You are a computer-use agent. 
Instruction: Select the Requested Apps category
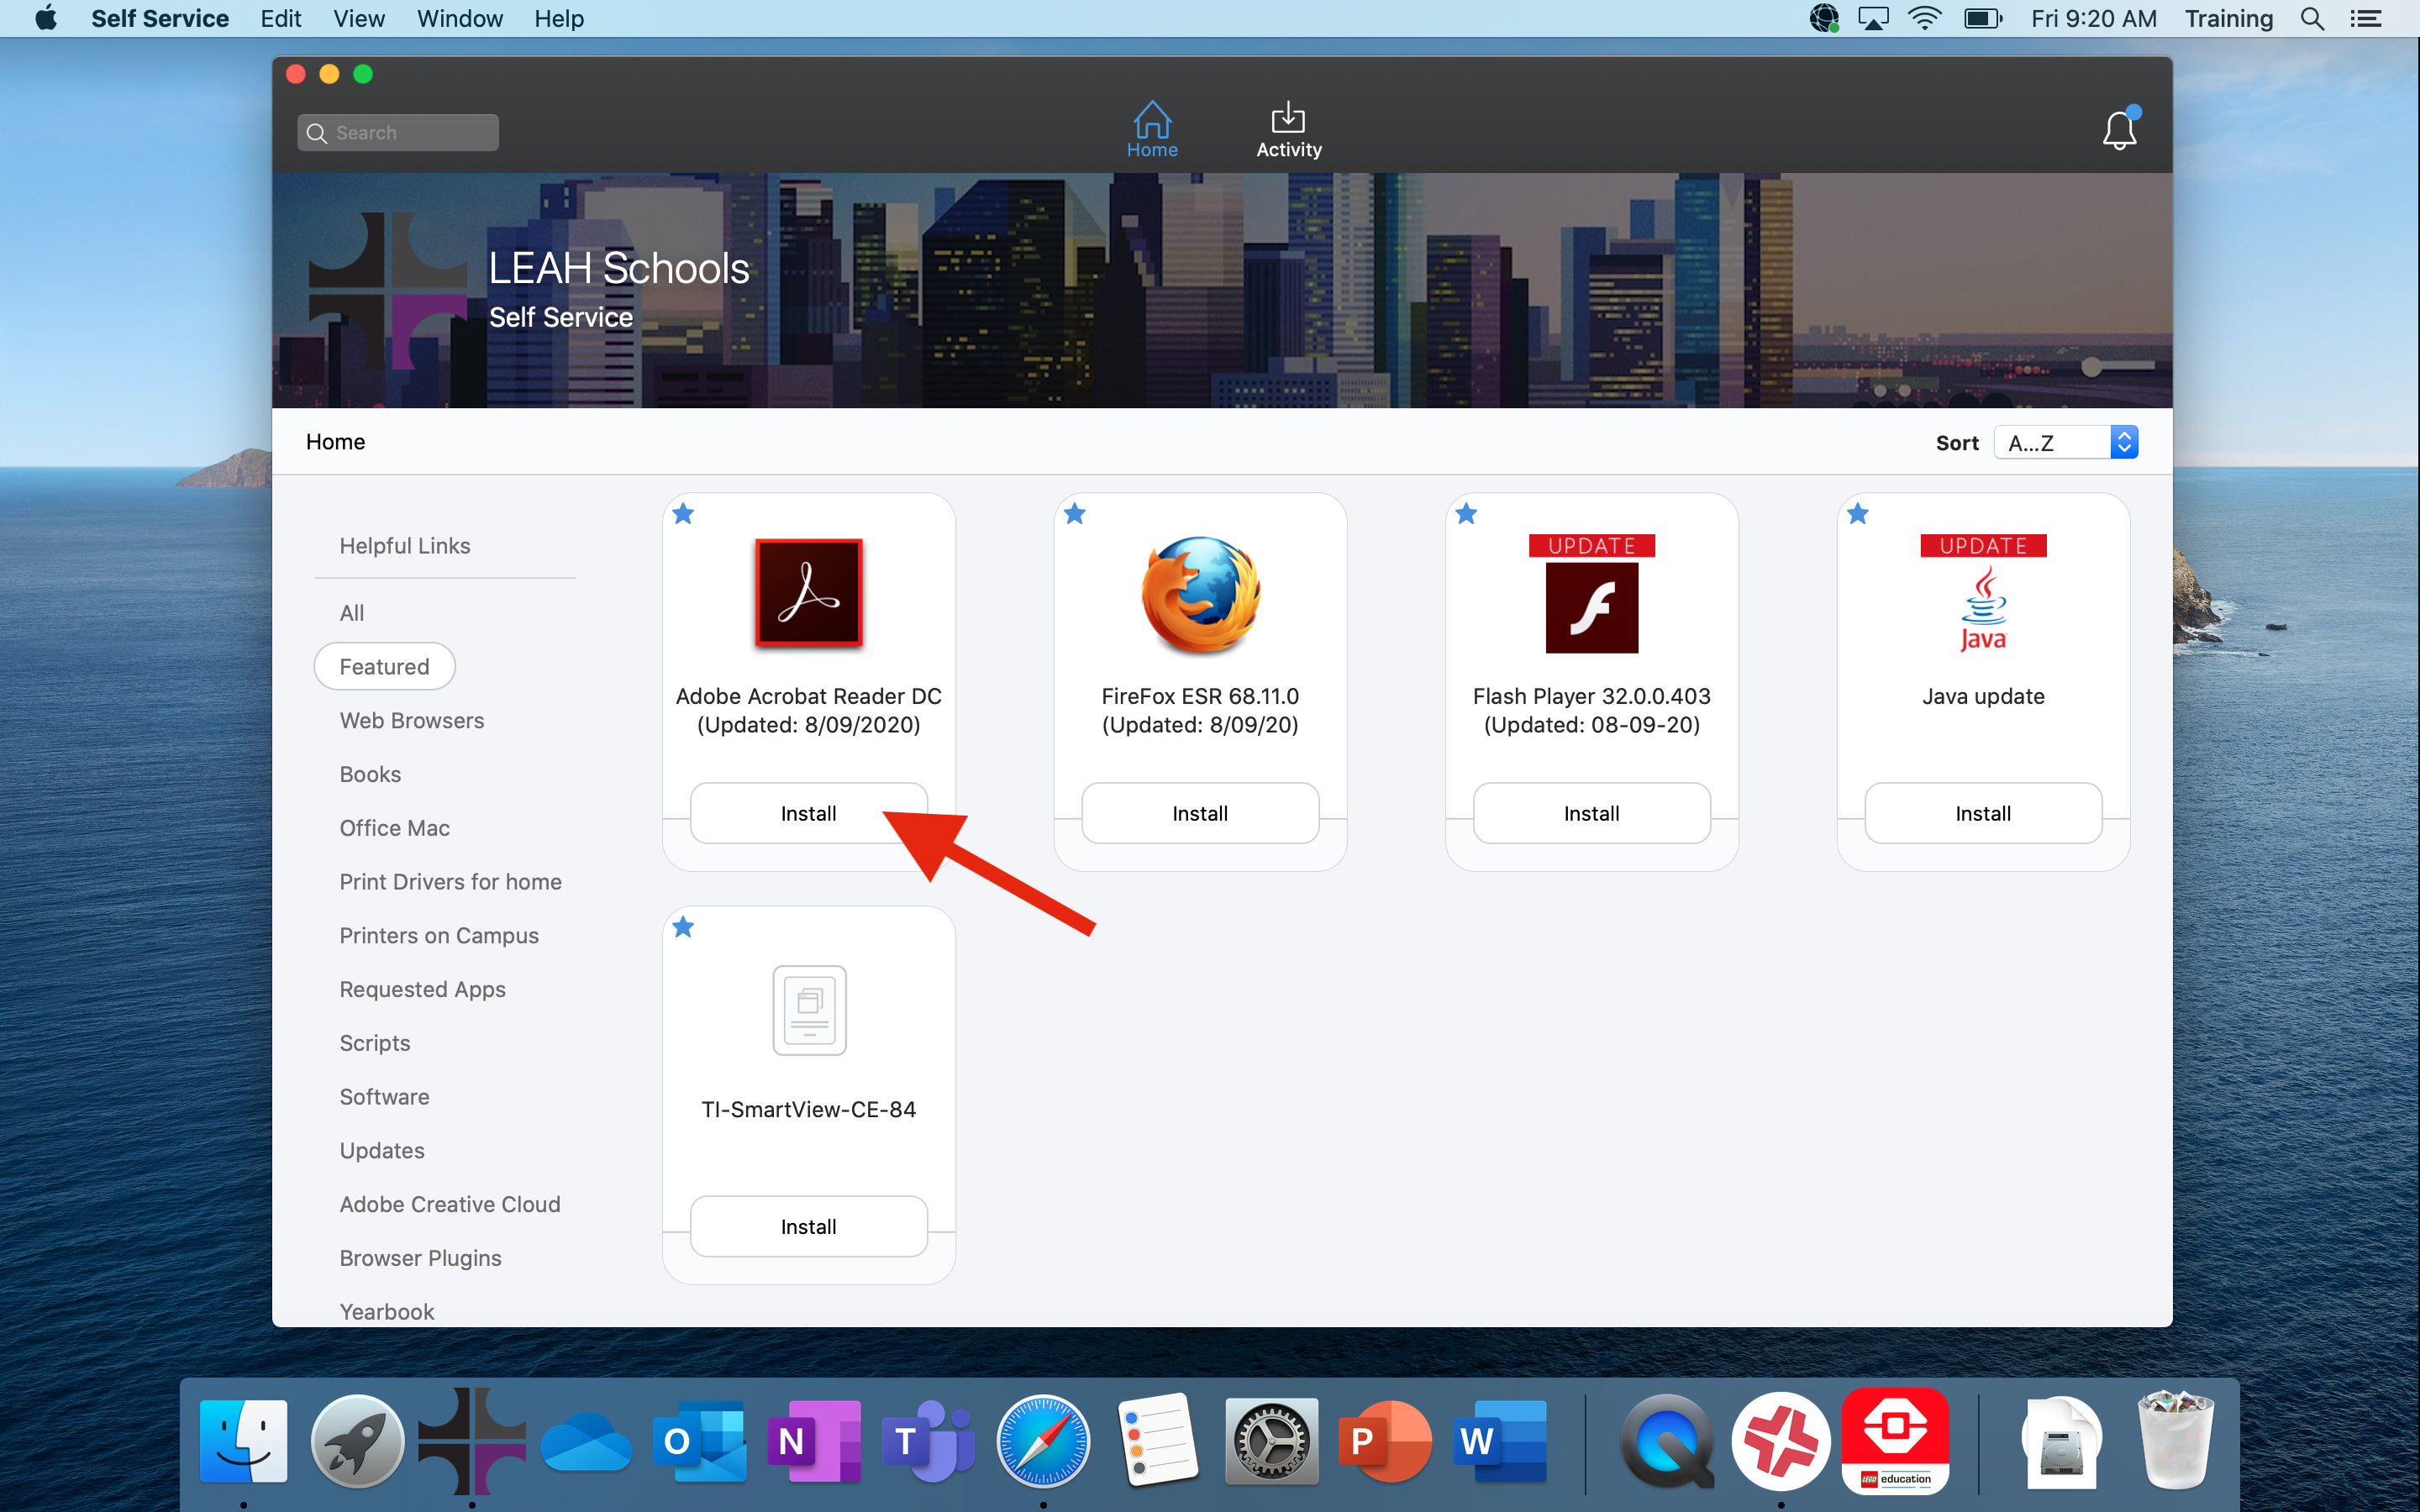coord(422,989)
